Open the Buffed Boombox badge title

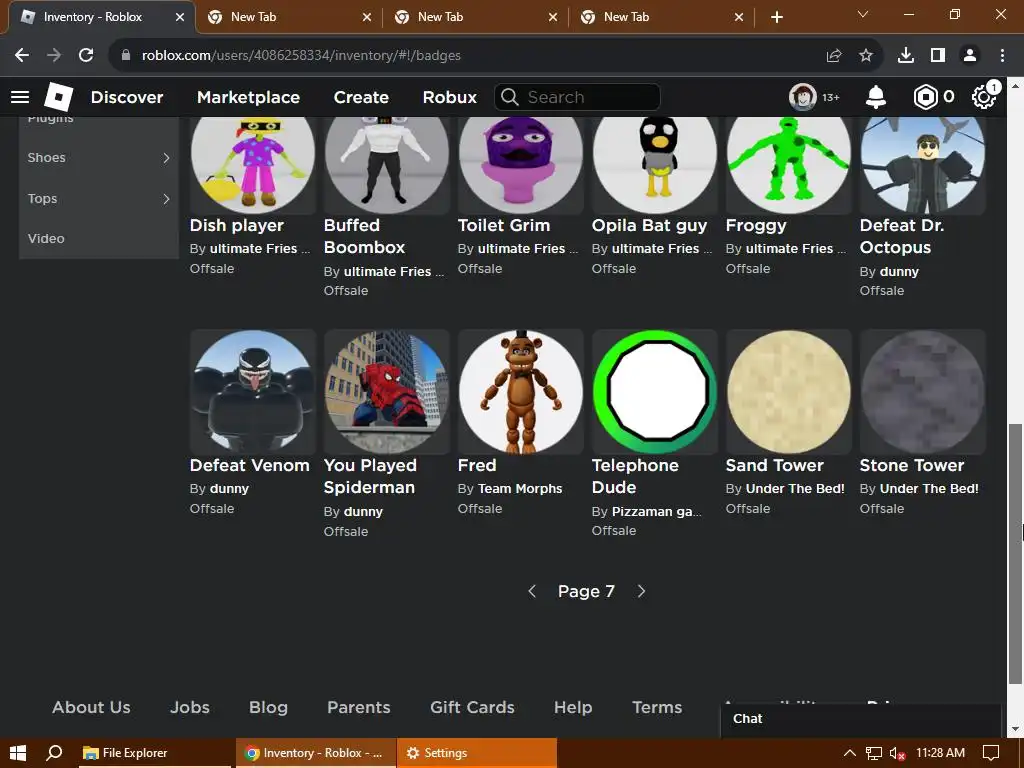364,236
